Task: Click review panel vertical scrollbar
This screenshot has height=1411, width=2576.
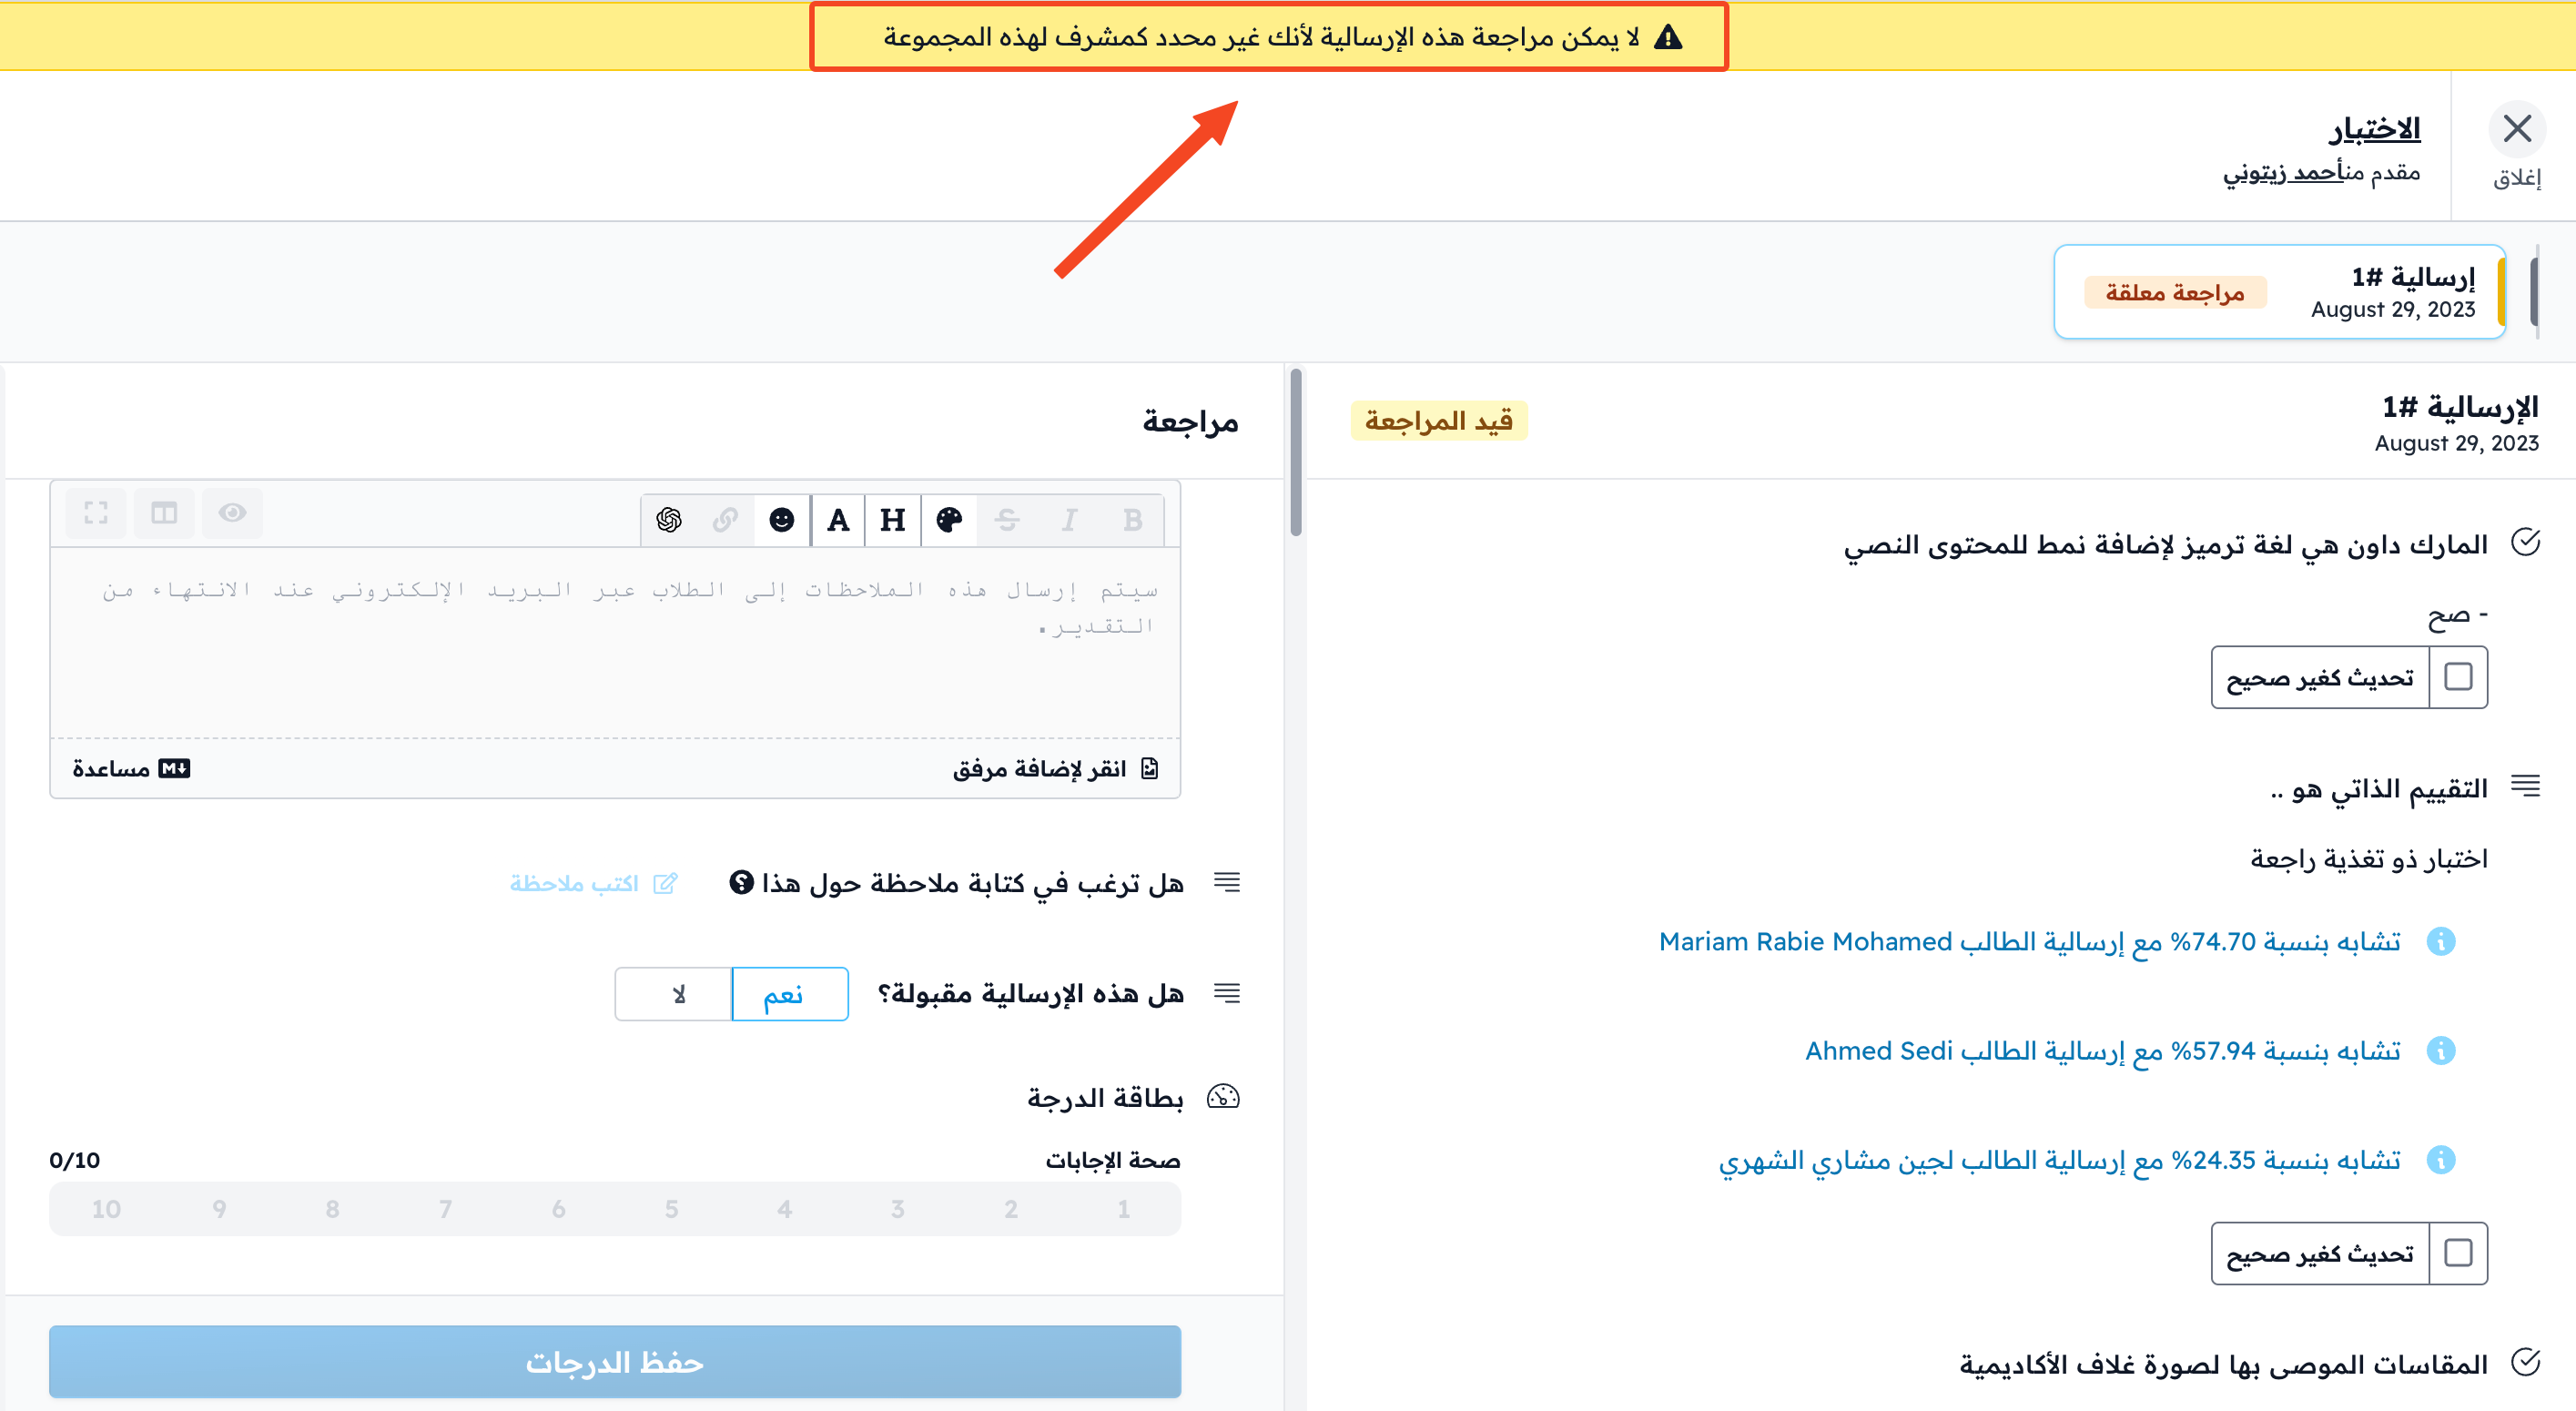Action: [1296, 452]
